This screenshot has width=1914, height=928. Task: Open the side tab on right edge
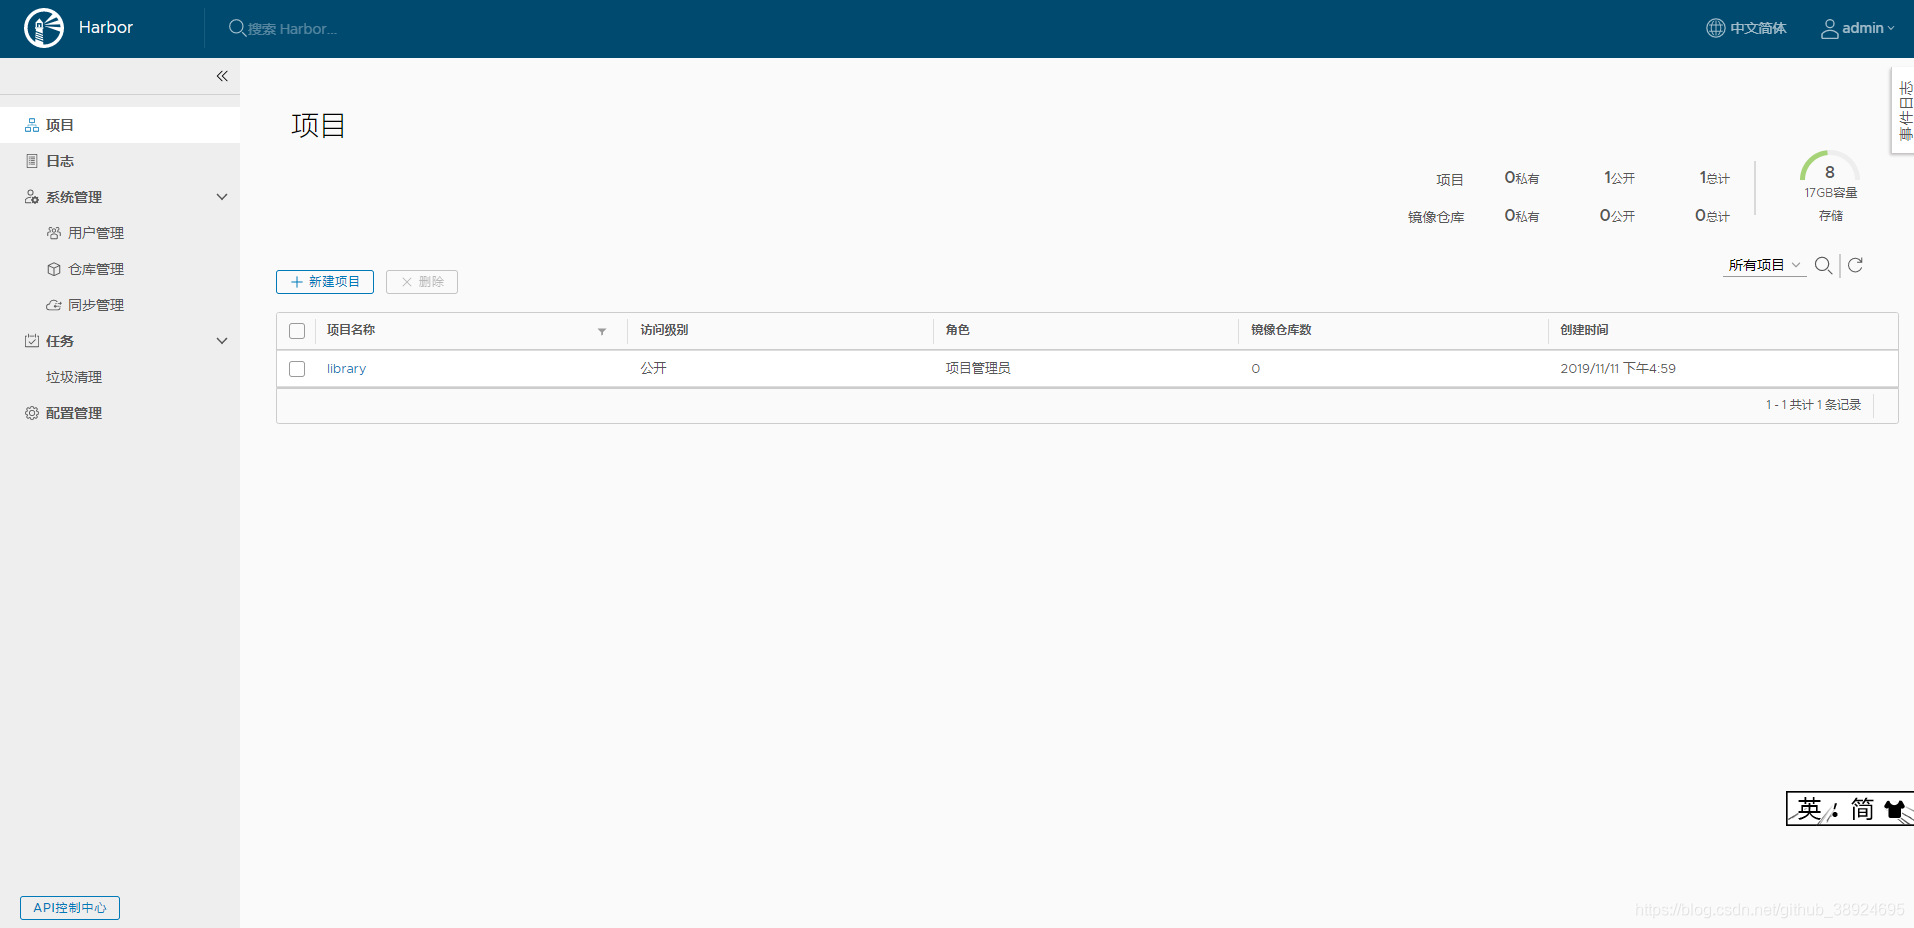pos(1904,111)
